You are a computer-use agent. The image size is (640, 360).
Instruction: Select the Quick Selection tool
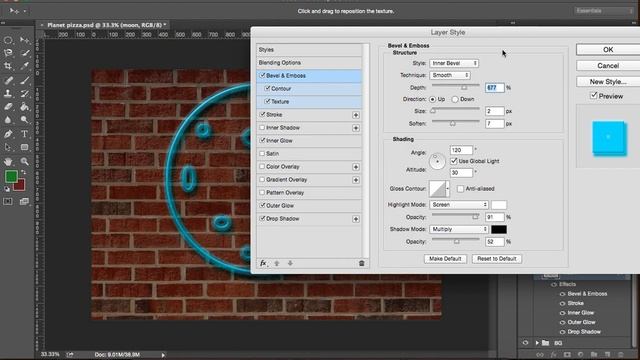pos(24,53)
